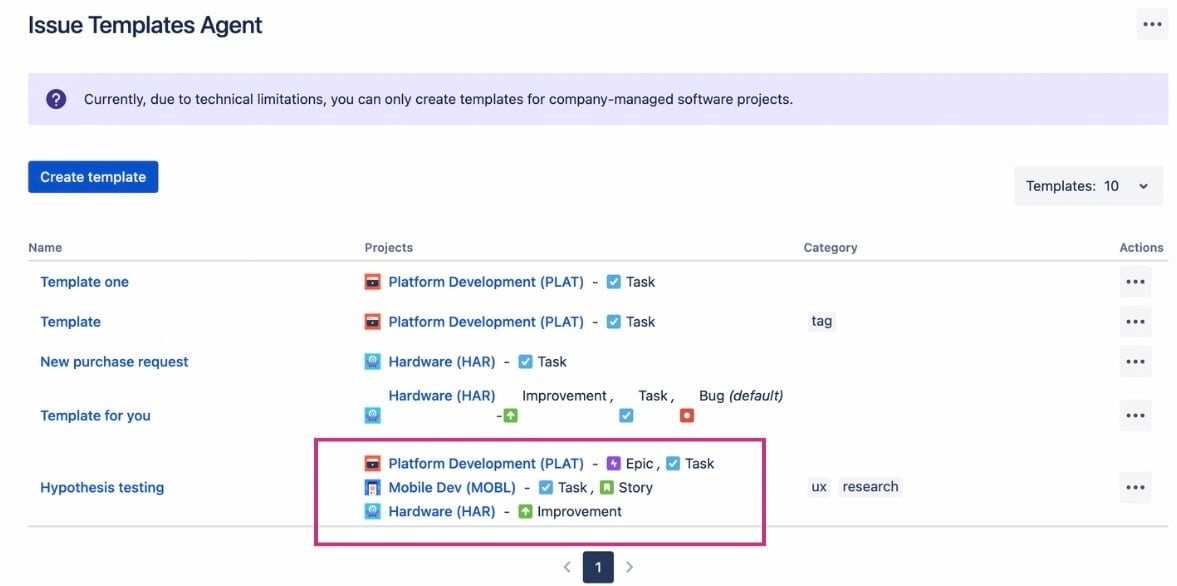
Task: Open the Templates count dropdown
Action: [1088, 185]
